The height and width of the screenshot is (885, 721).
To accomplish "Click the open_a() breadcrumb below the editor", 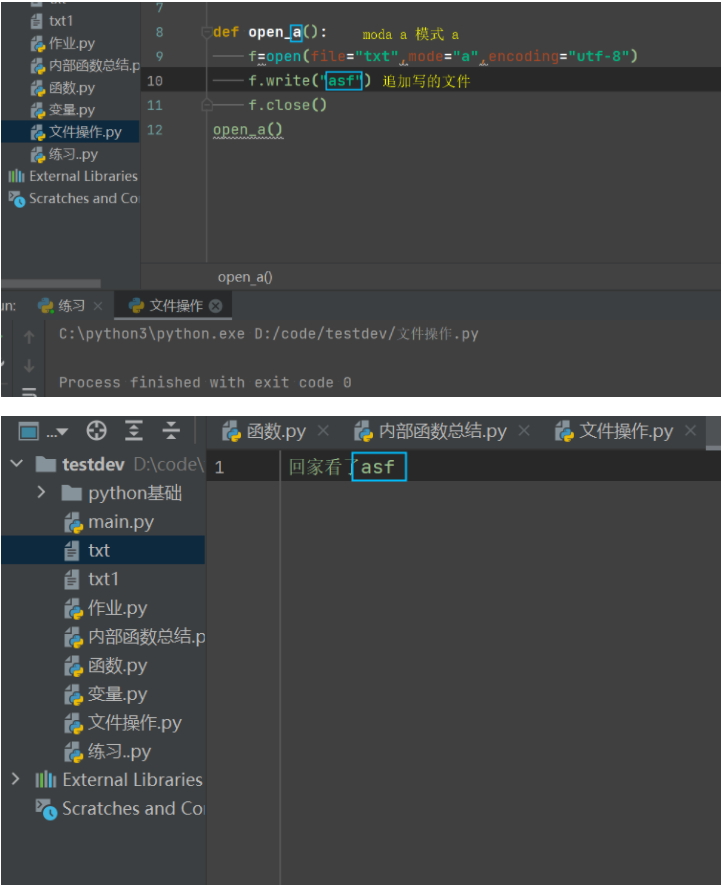I will pos(245,277).
